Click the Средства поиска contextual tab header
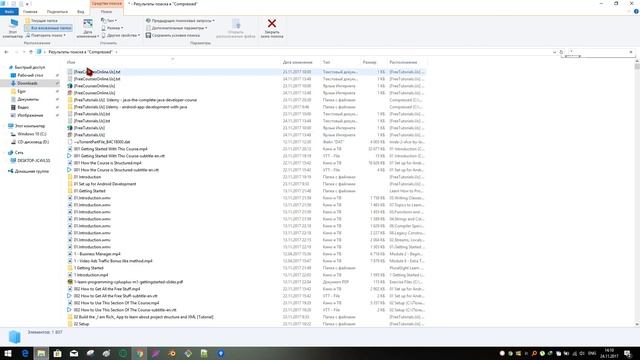Screen dimensions: 640x360 (x=107, y=4)
